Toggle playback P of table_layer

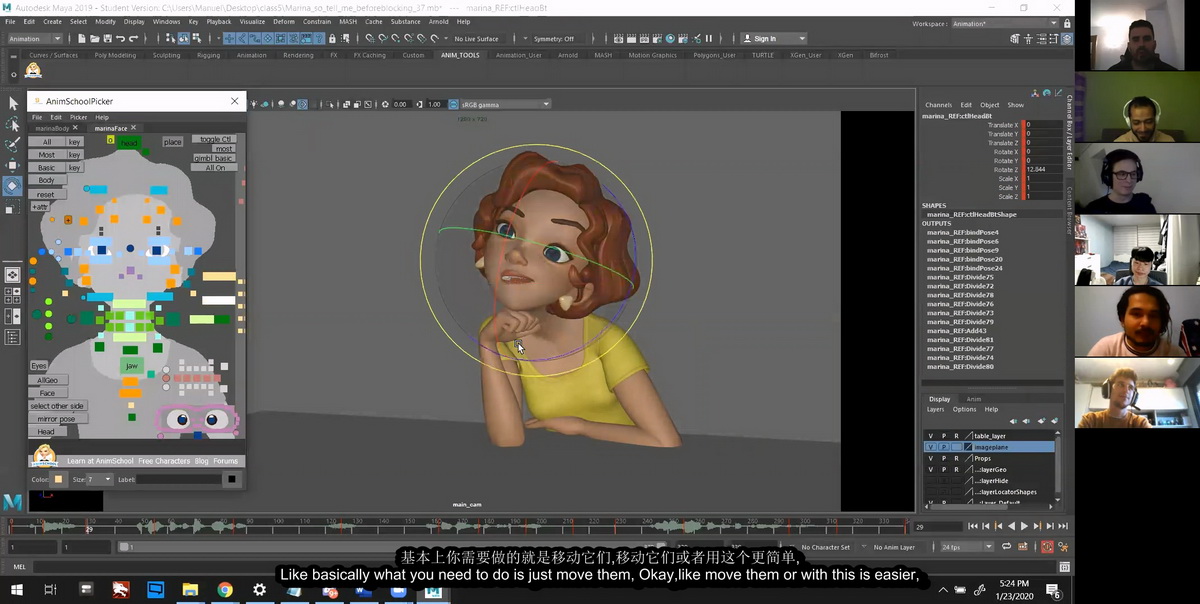943,436
